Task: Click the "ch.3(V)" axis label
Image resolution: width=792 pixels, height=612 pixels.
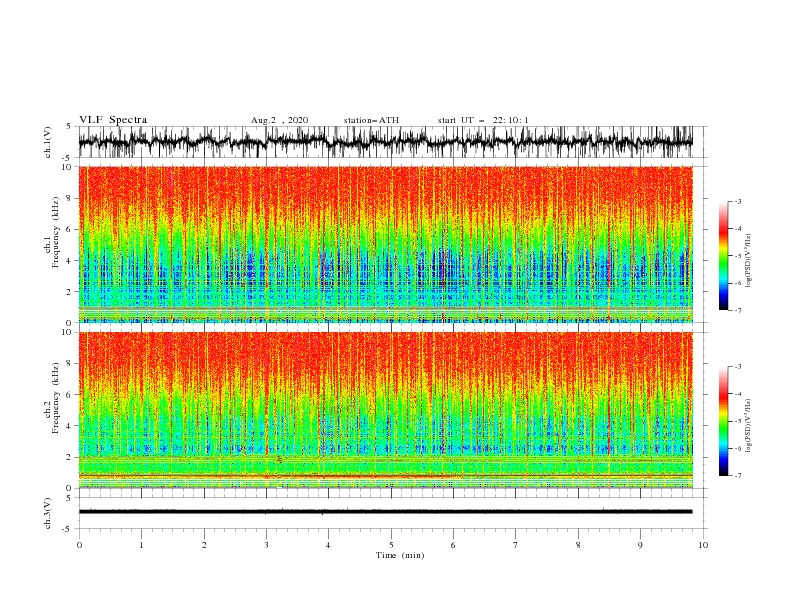Action: click(x=48, y=513)
